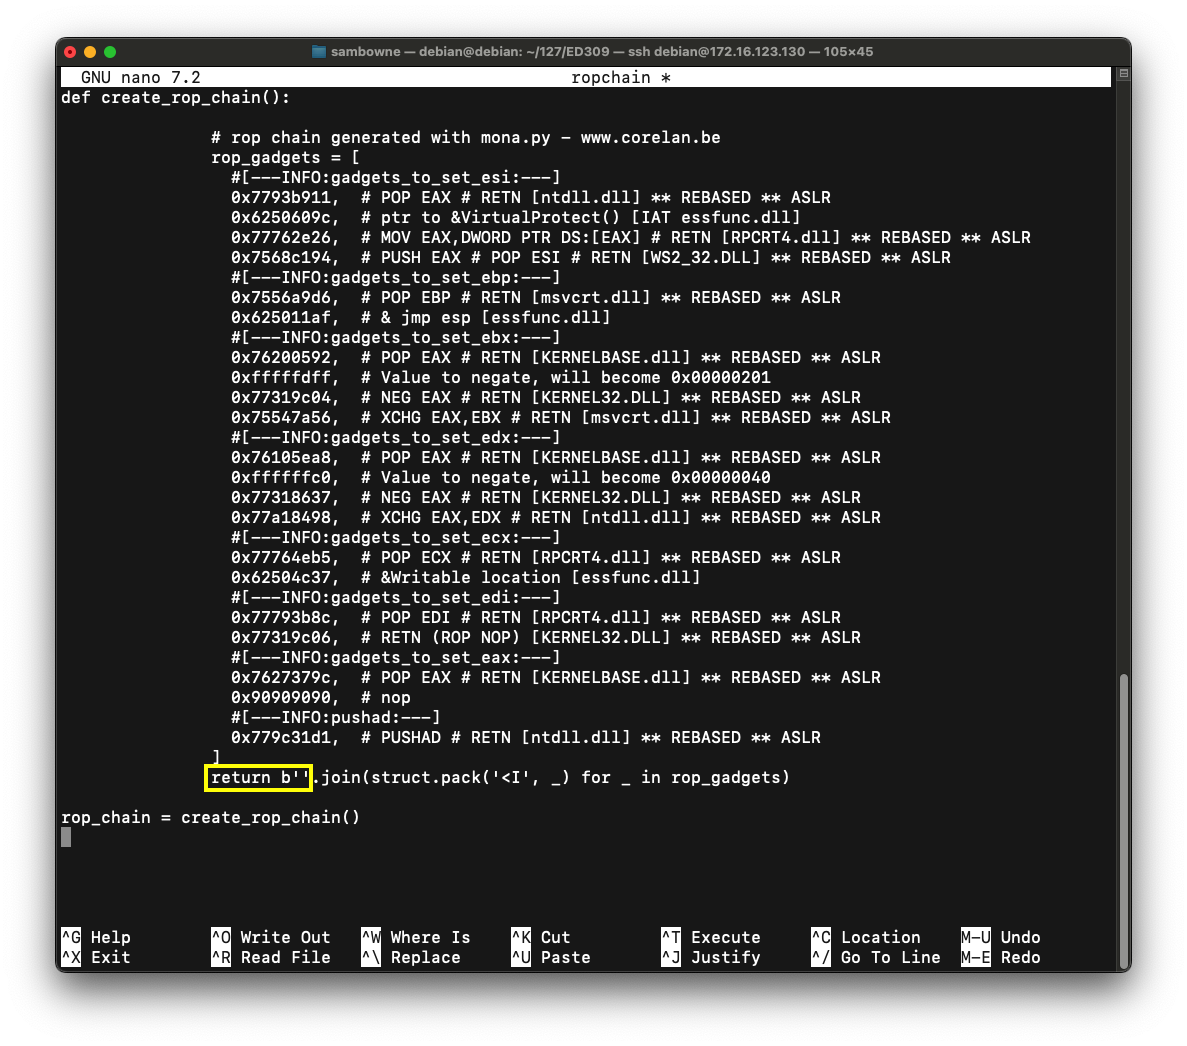This screenshot has width=1187, height=1046.
Task: Click the 'ropchain *' file name in nano header
Action: (x=621, y=77)
